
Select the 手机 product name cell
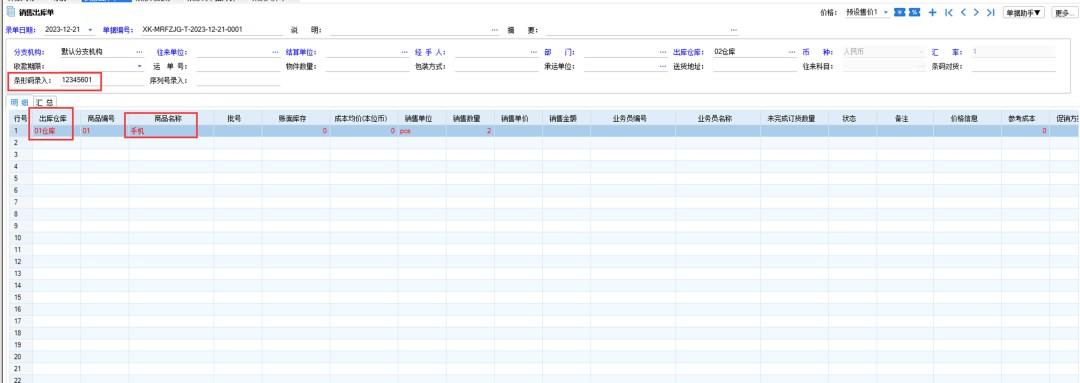pos(171,130)
